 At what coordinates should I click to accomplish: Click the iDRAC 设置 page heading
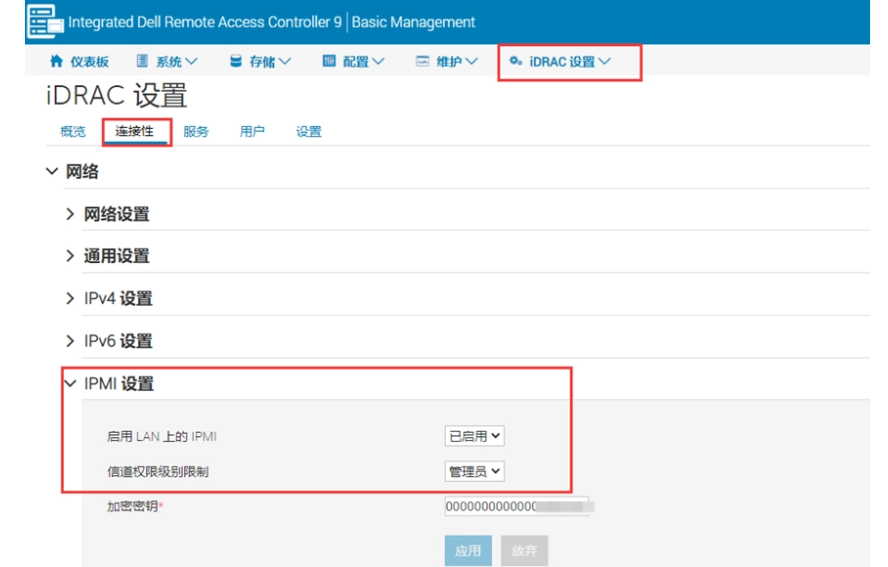[x=117, y=95]
